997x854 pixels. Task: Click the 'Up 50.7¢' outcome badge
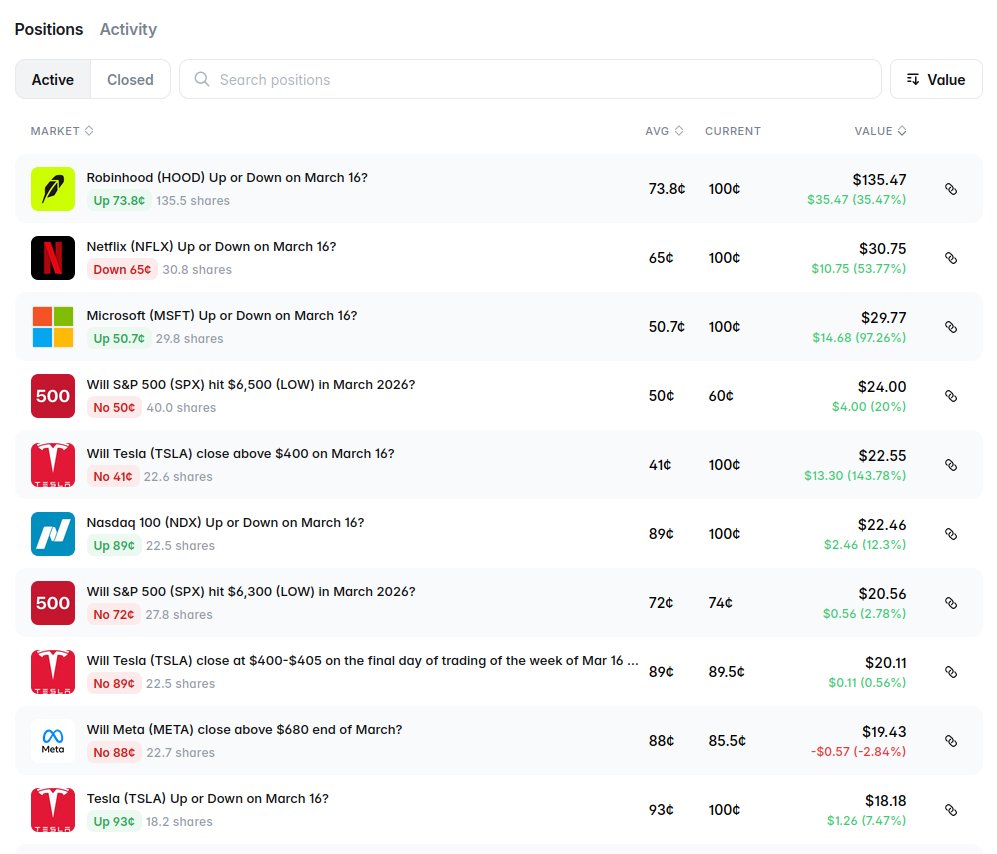pos(119,338)
